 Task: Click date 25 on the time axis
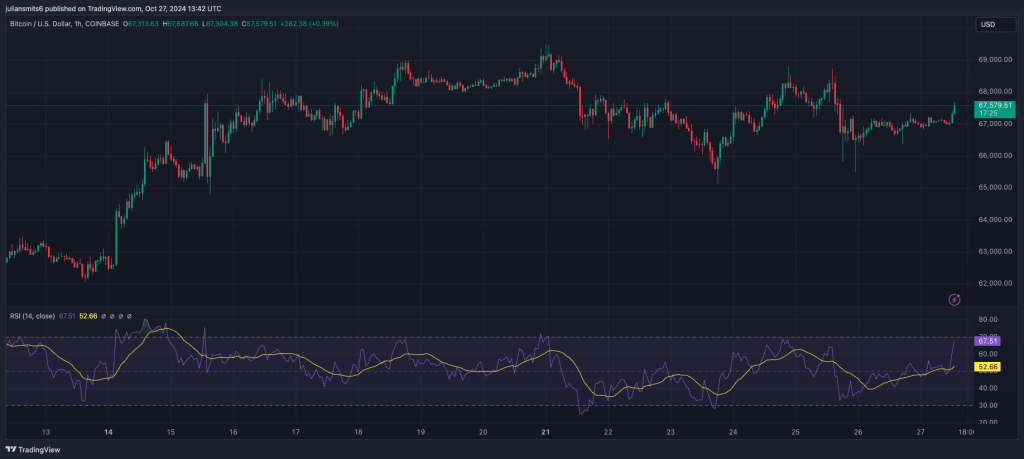[795, 432]
